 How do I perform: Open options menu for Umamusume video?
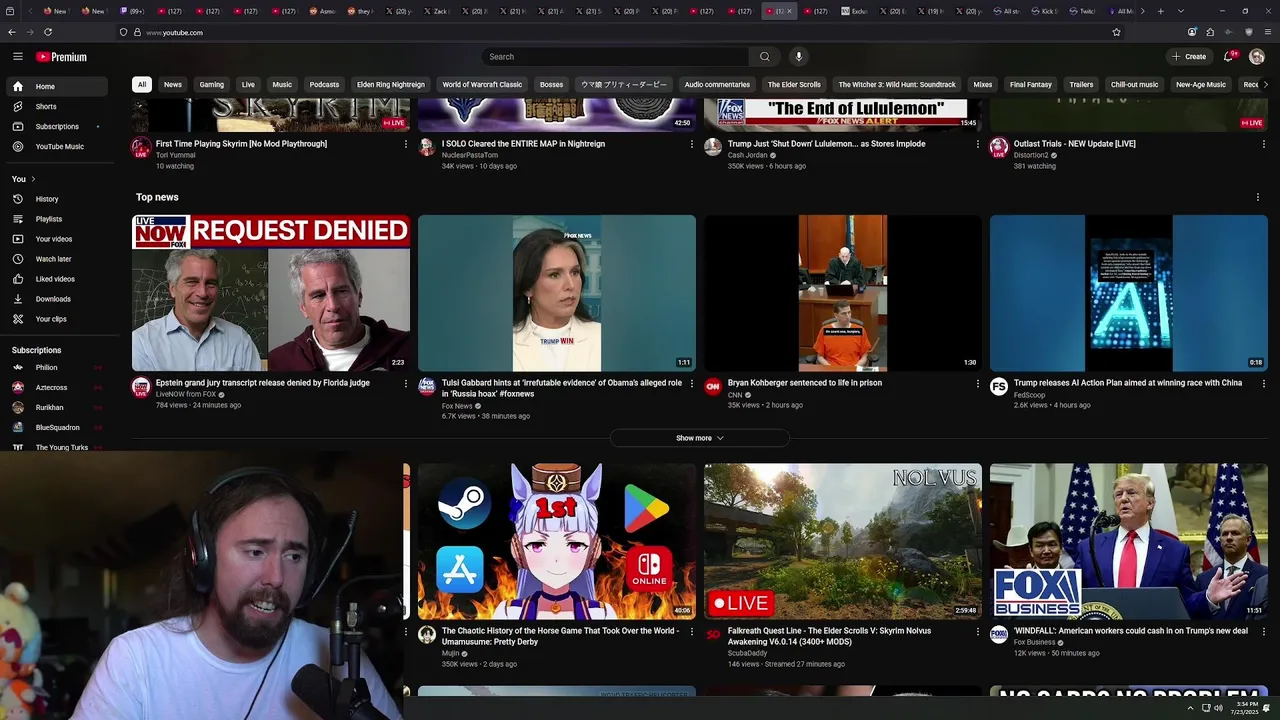(692, 632)
